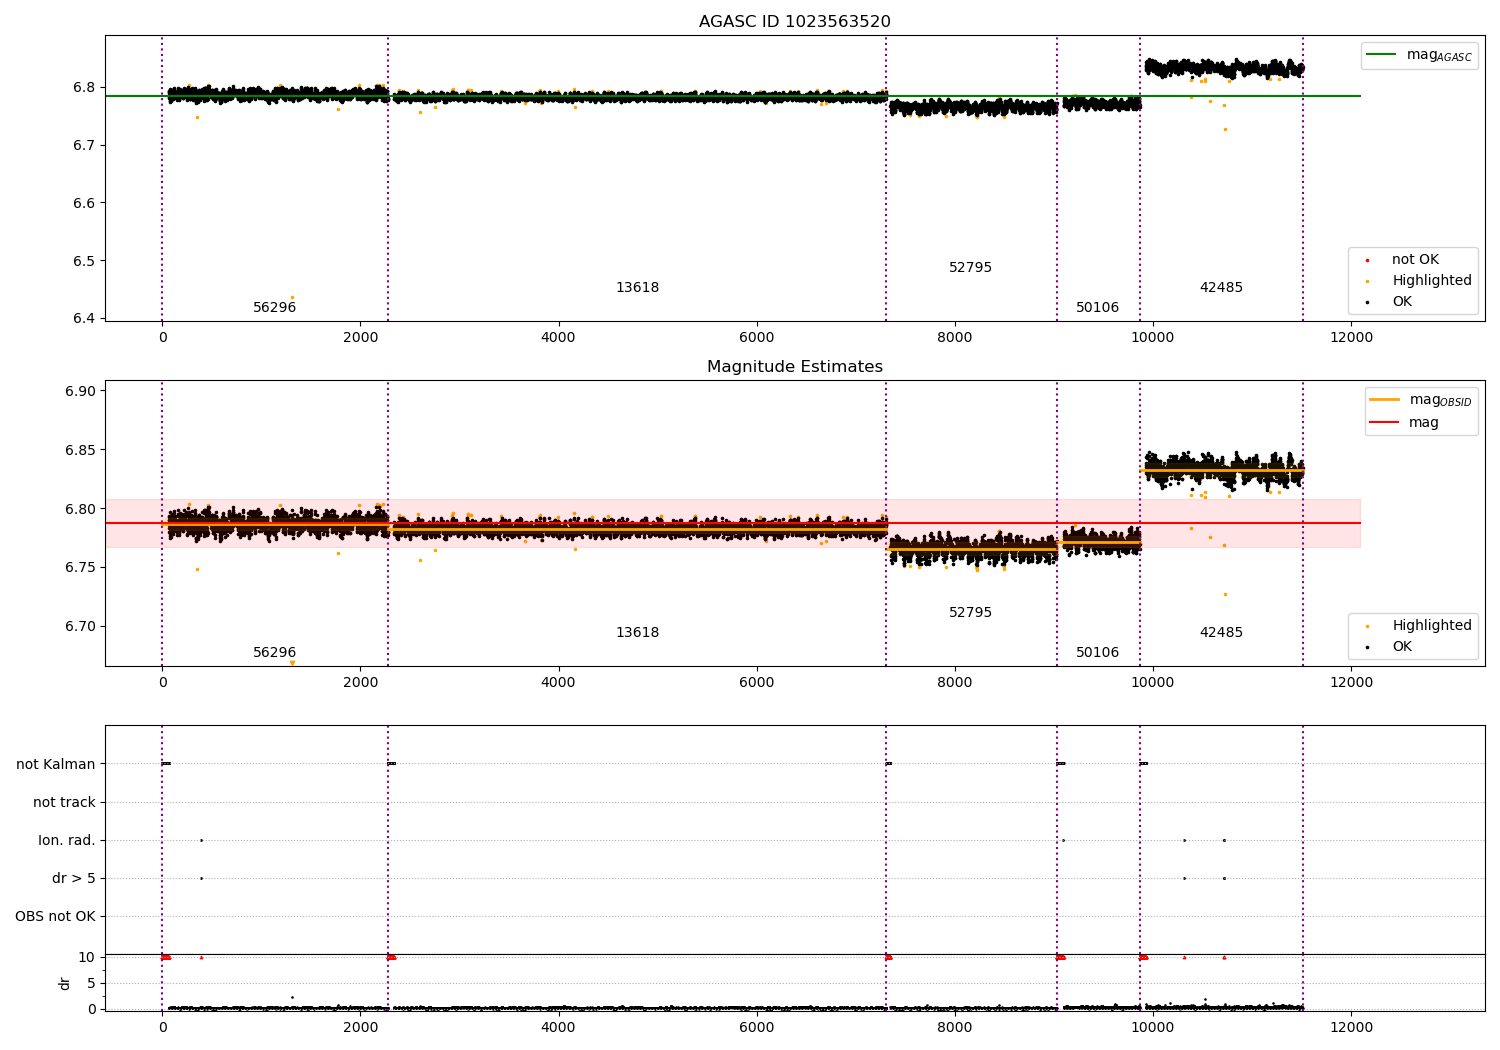Click the 6.85 y-axis tick label
Screen dimensions: 1500x1050
pos(80,450)
